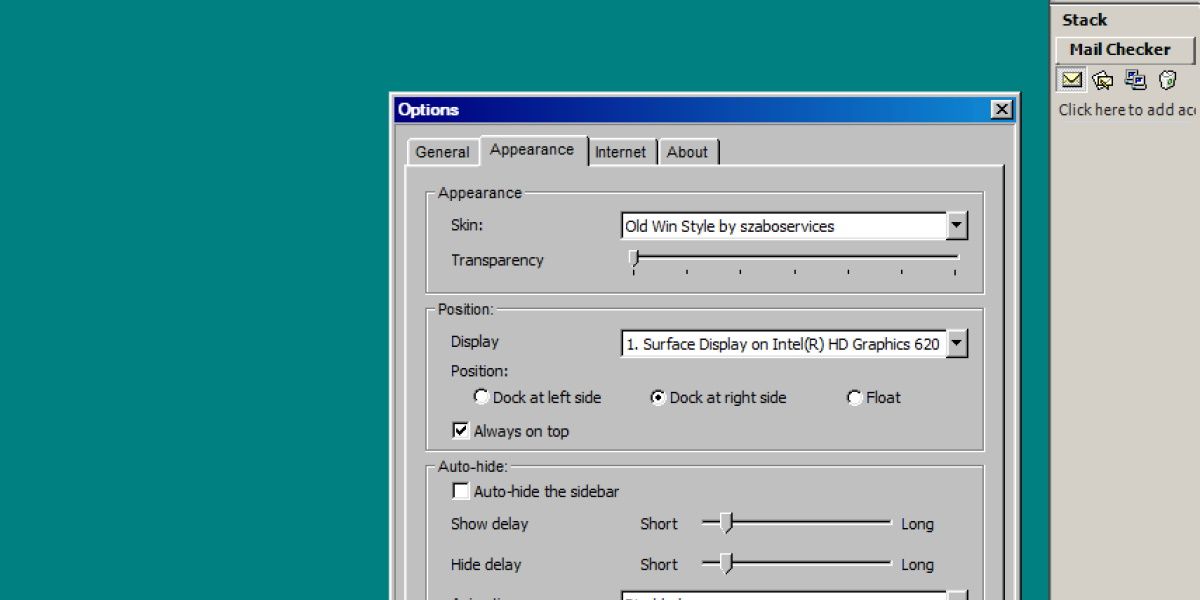Open the recycle bin icon in the sidebar
This screenshot has width=1200, height=600.
1166,80
